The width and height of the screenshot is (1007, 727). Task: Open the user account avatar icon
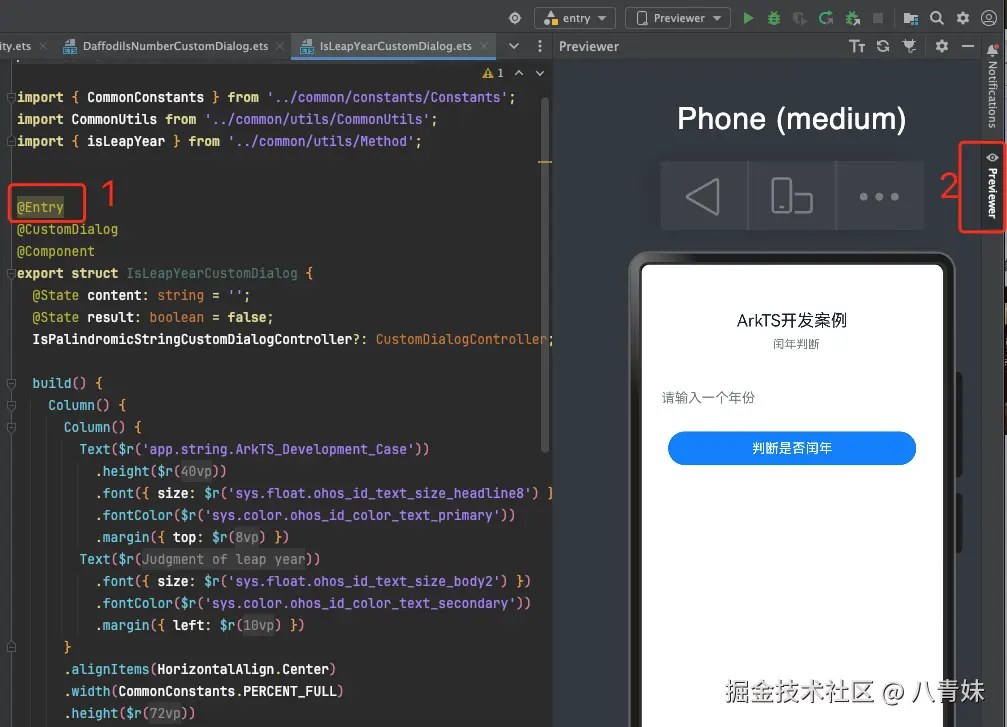pyautogui.click(x=989, y=18)
